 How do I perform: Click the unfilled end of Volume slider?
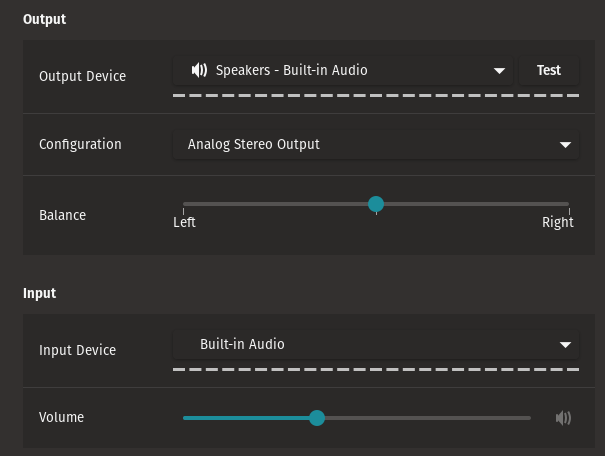point(428,418)
